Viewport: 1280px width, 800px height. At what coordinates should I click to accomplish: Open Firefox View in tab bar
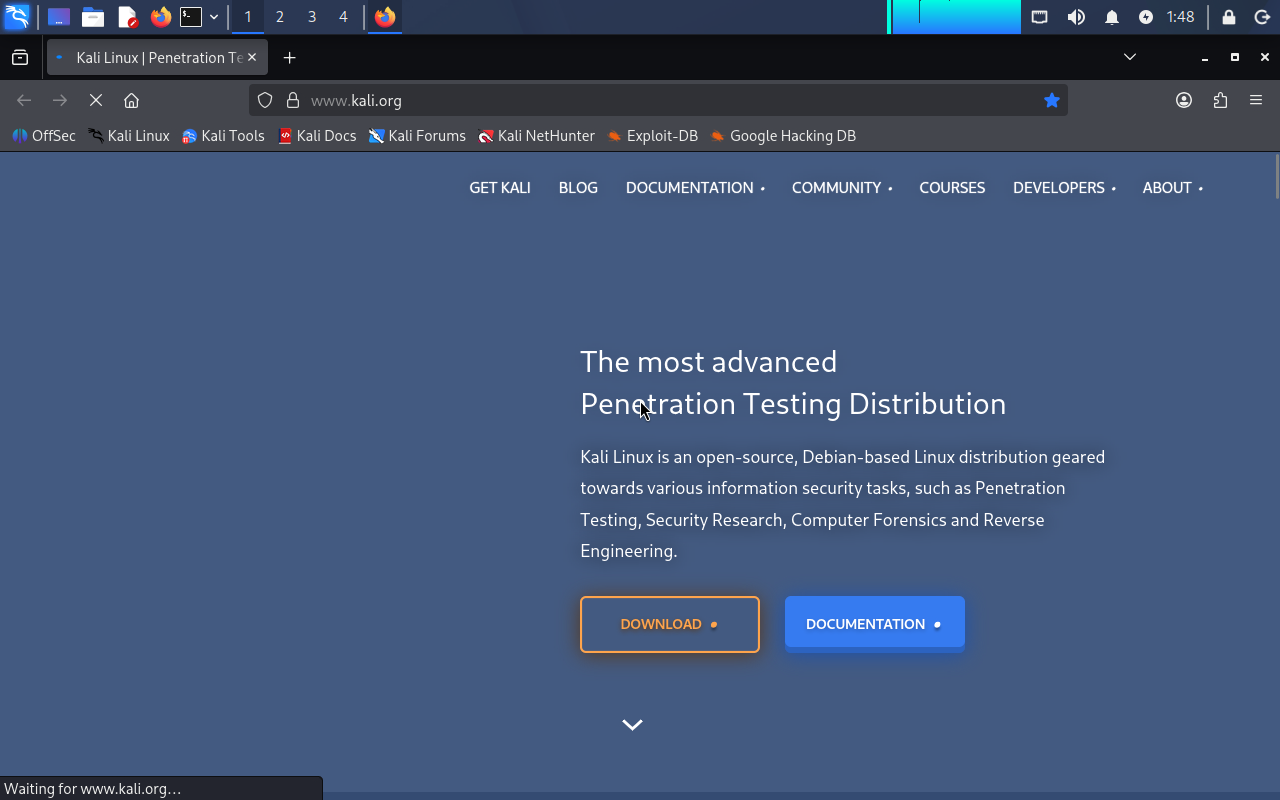point(20,58)
